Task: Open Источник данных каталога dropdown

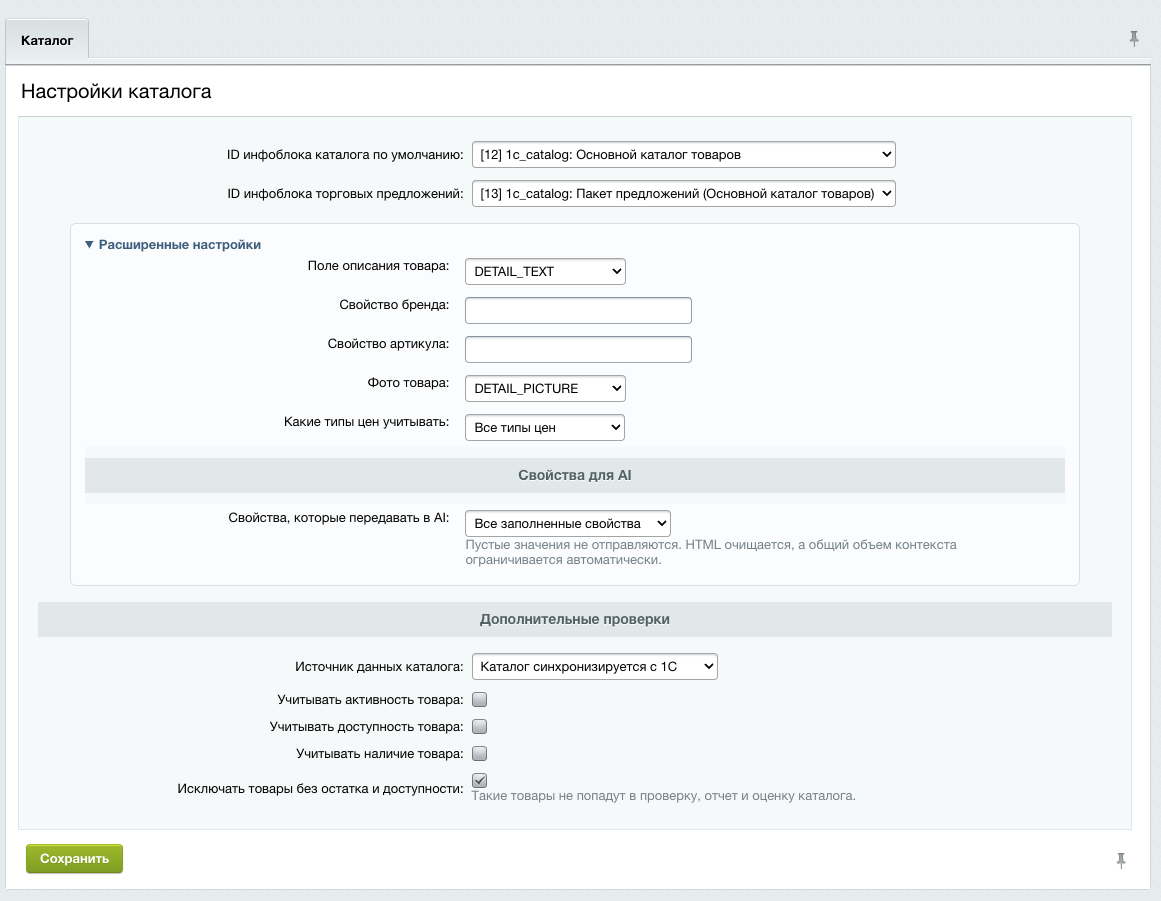Action: coord(595,666)
